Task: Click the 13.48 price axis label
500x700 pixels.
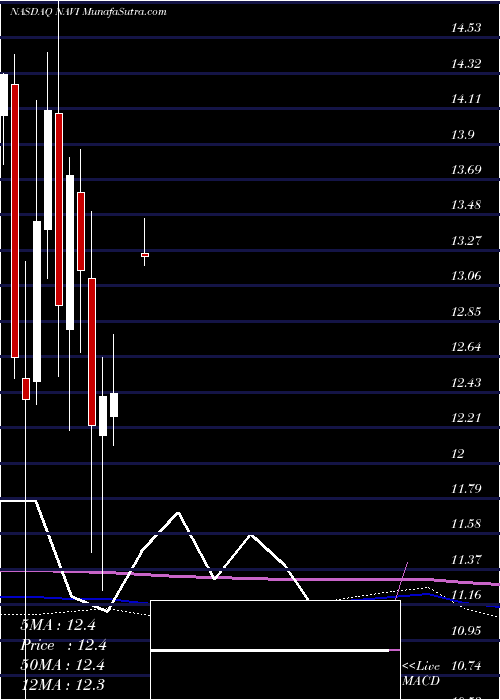Action: click(x=466, y=205)
